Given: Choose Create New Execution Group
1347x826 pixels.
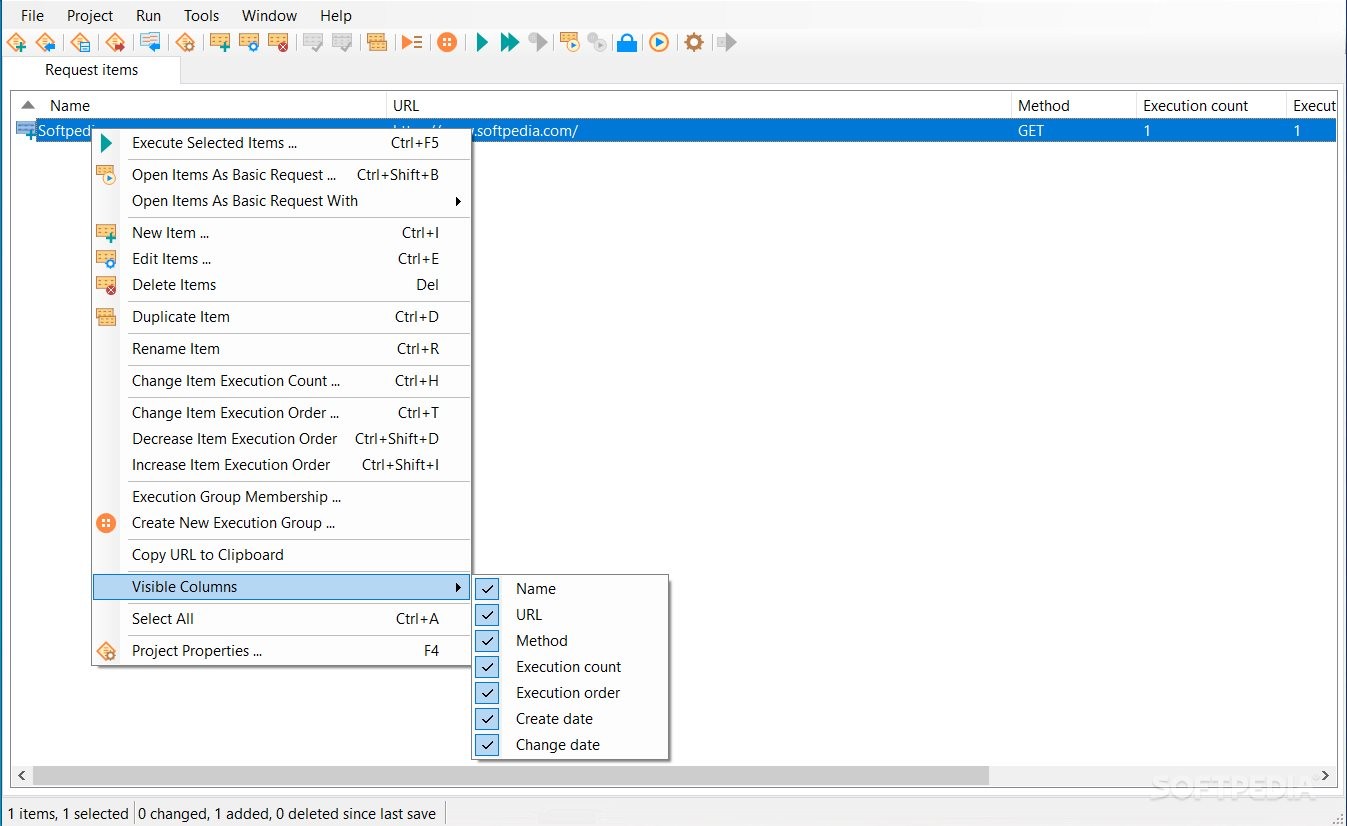Looking at the screenshot, I should (x=281, y=523).
